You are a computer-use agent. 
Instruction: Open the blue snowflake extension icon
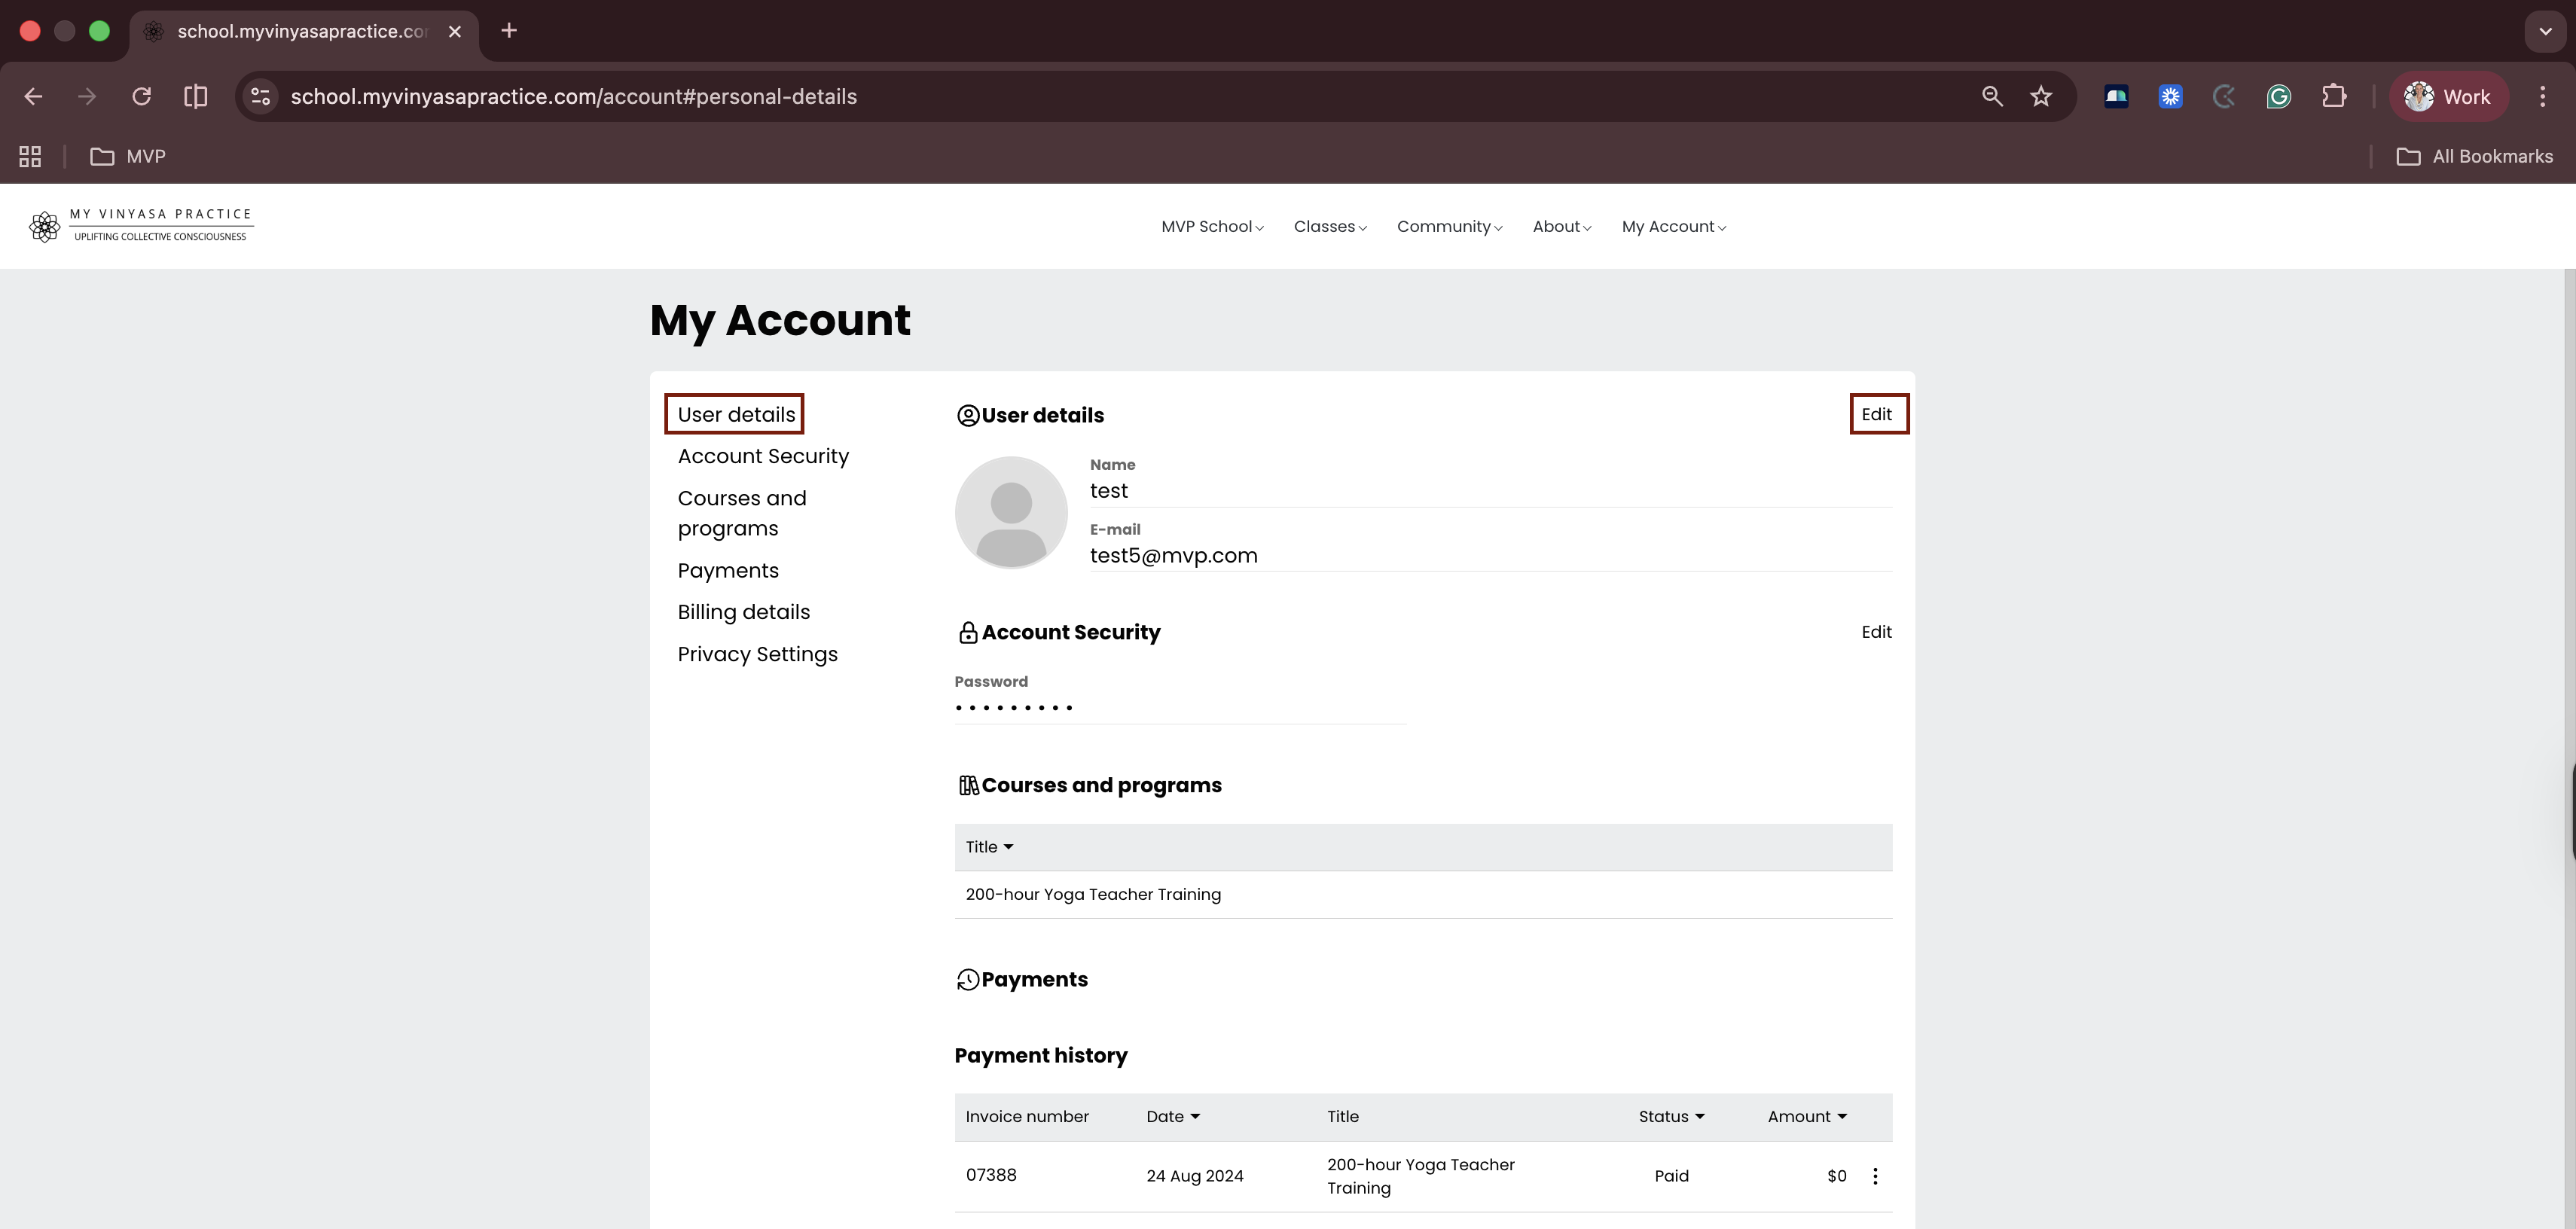pos(2170,96)
